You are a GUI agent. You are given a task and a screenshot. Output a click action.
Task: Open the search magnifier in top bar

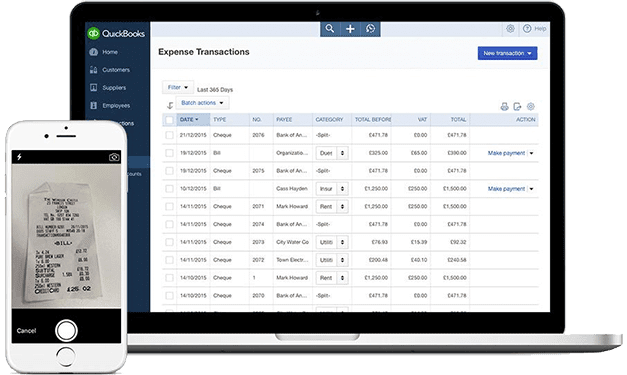point(329,29)
